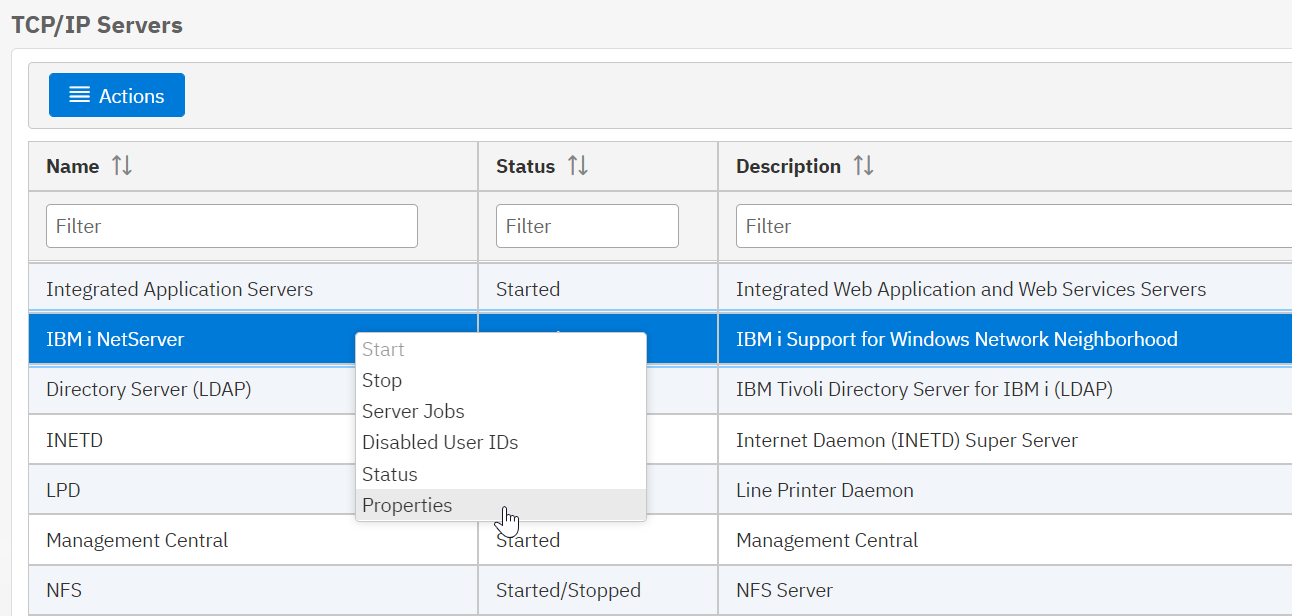Image resolution: width=1292 pixels, height=616 pixels.
Task: Focus the Name filter field
Action: point(232,226)
